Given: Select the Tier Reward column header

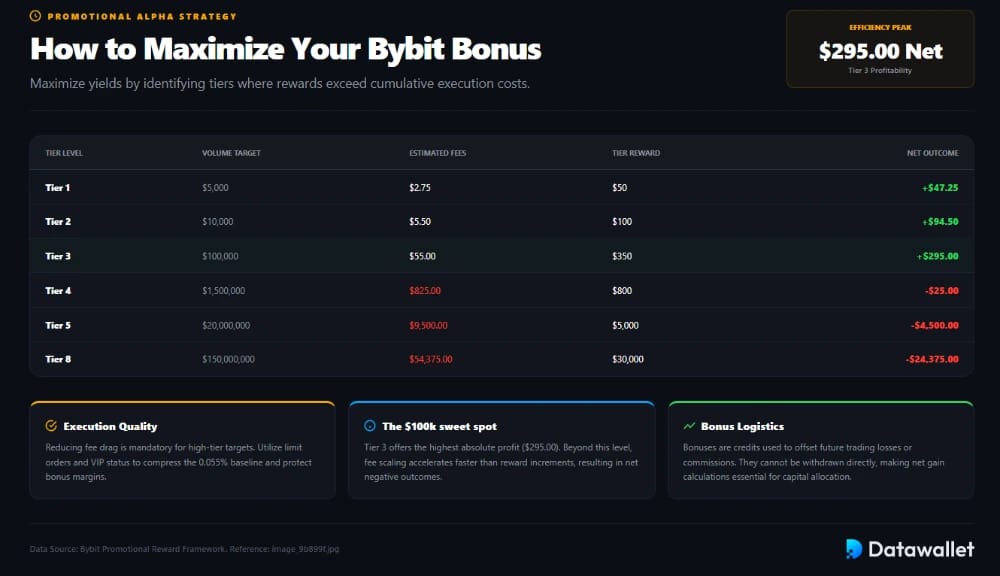Looking at the screenshot, I should (636, 153).
